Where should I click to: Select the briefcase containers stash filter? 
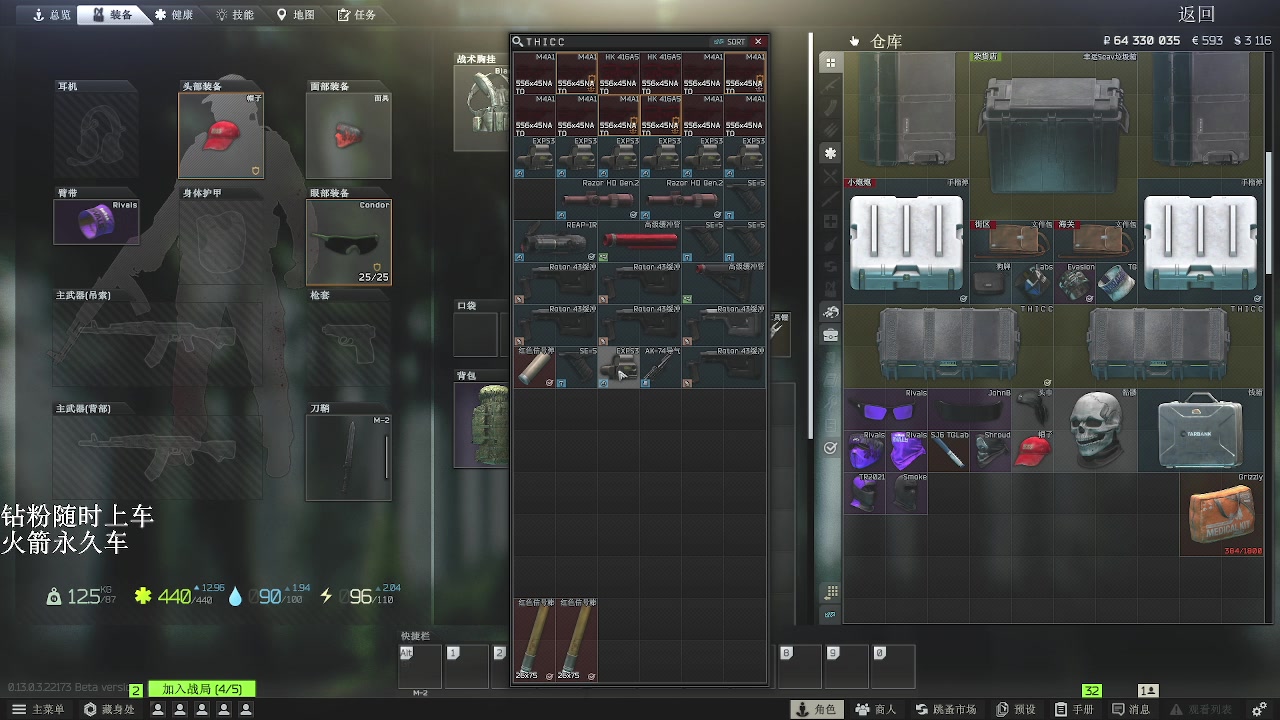830,336
